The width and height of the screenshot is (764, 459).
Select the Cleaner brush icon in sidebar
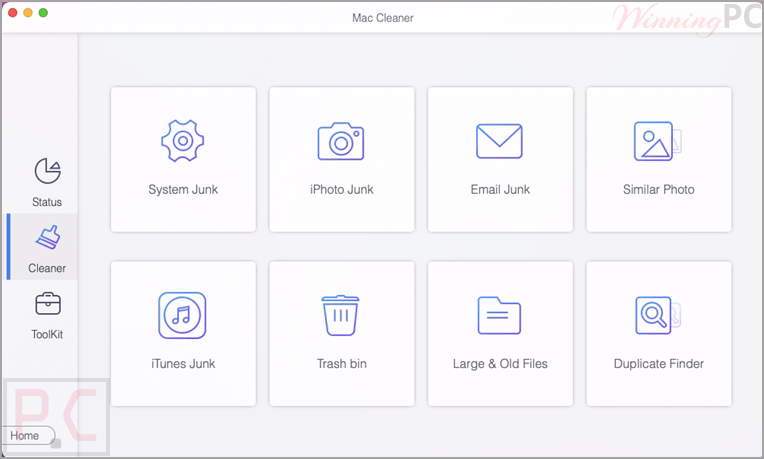48,237
